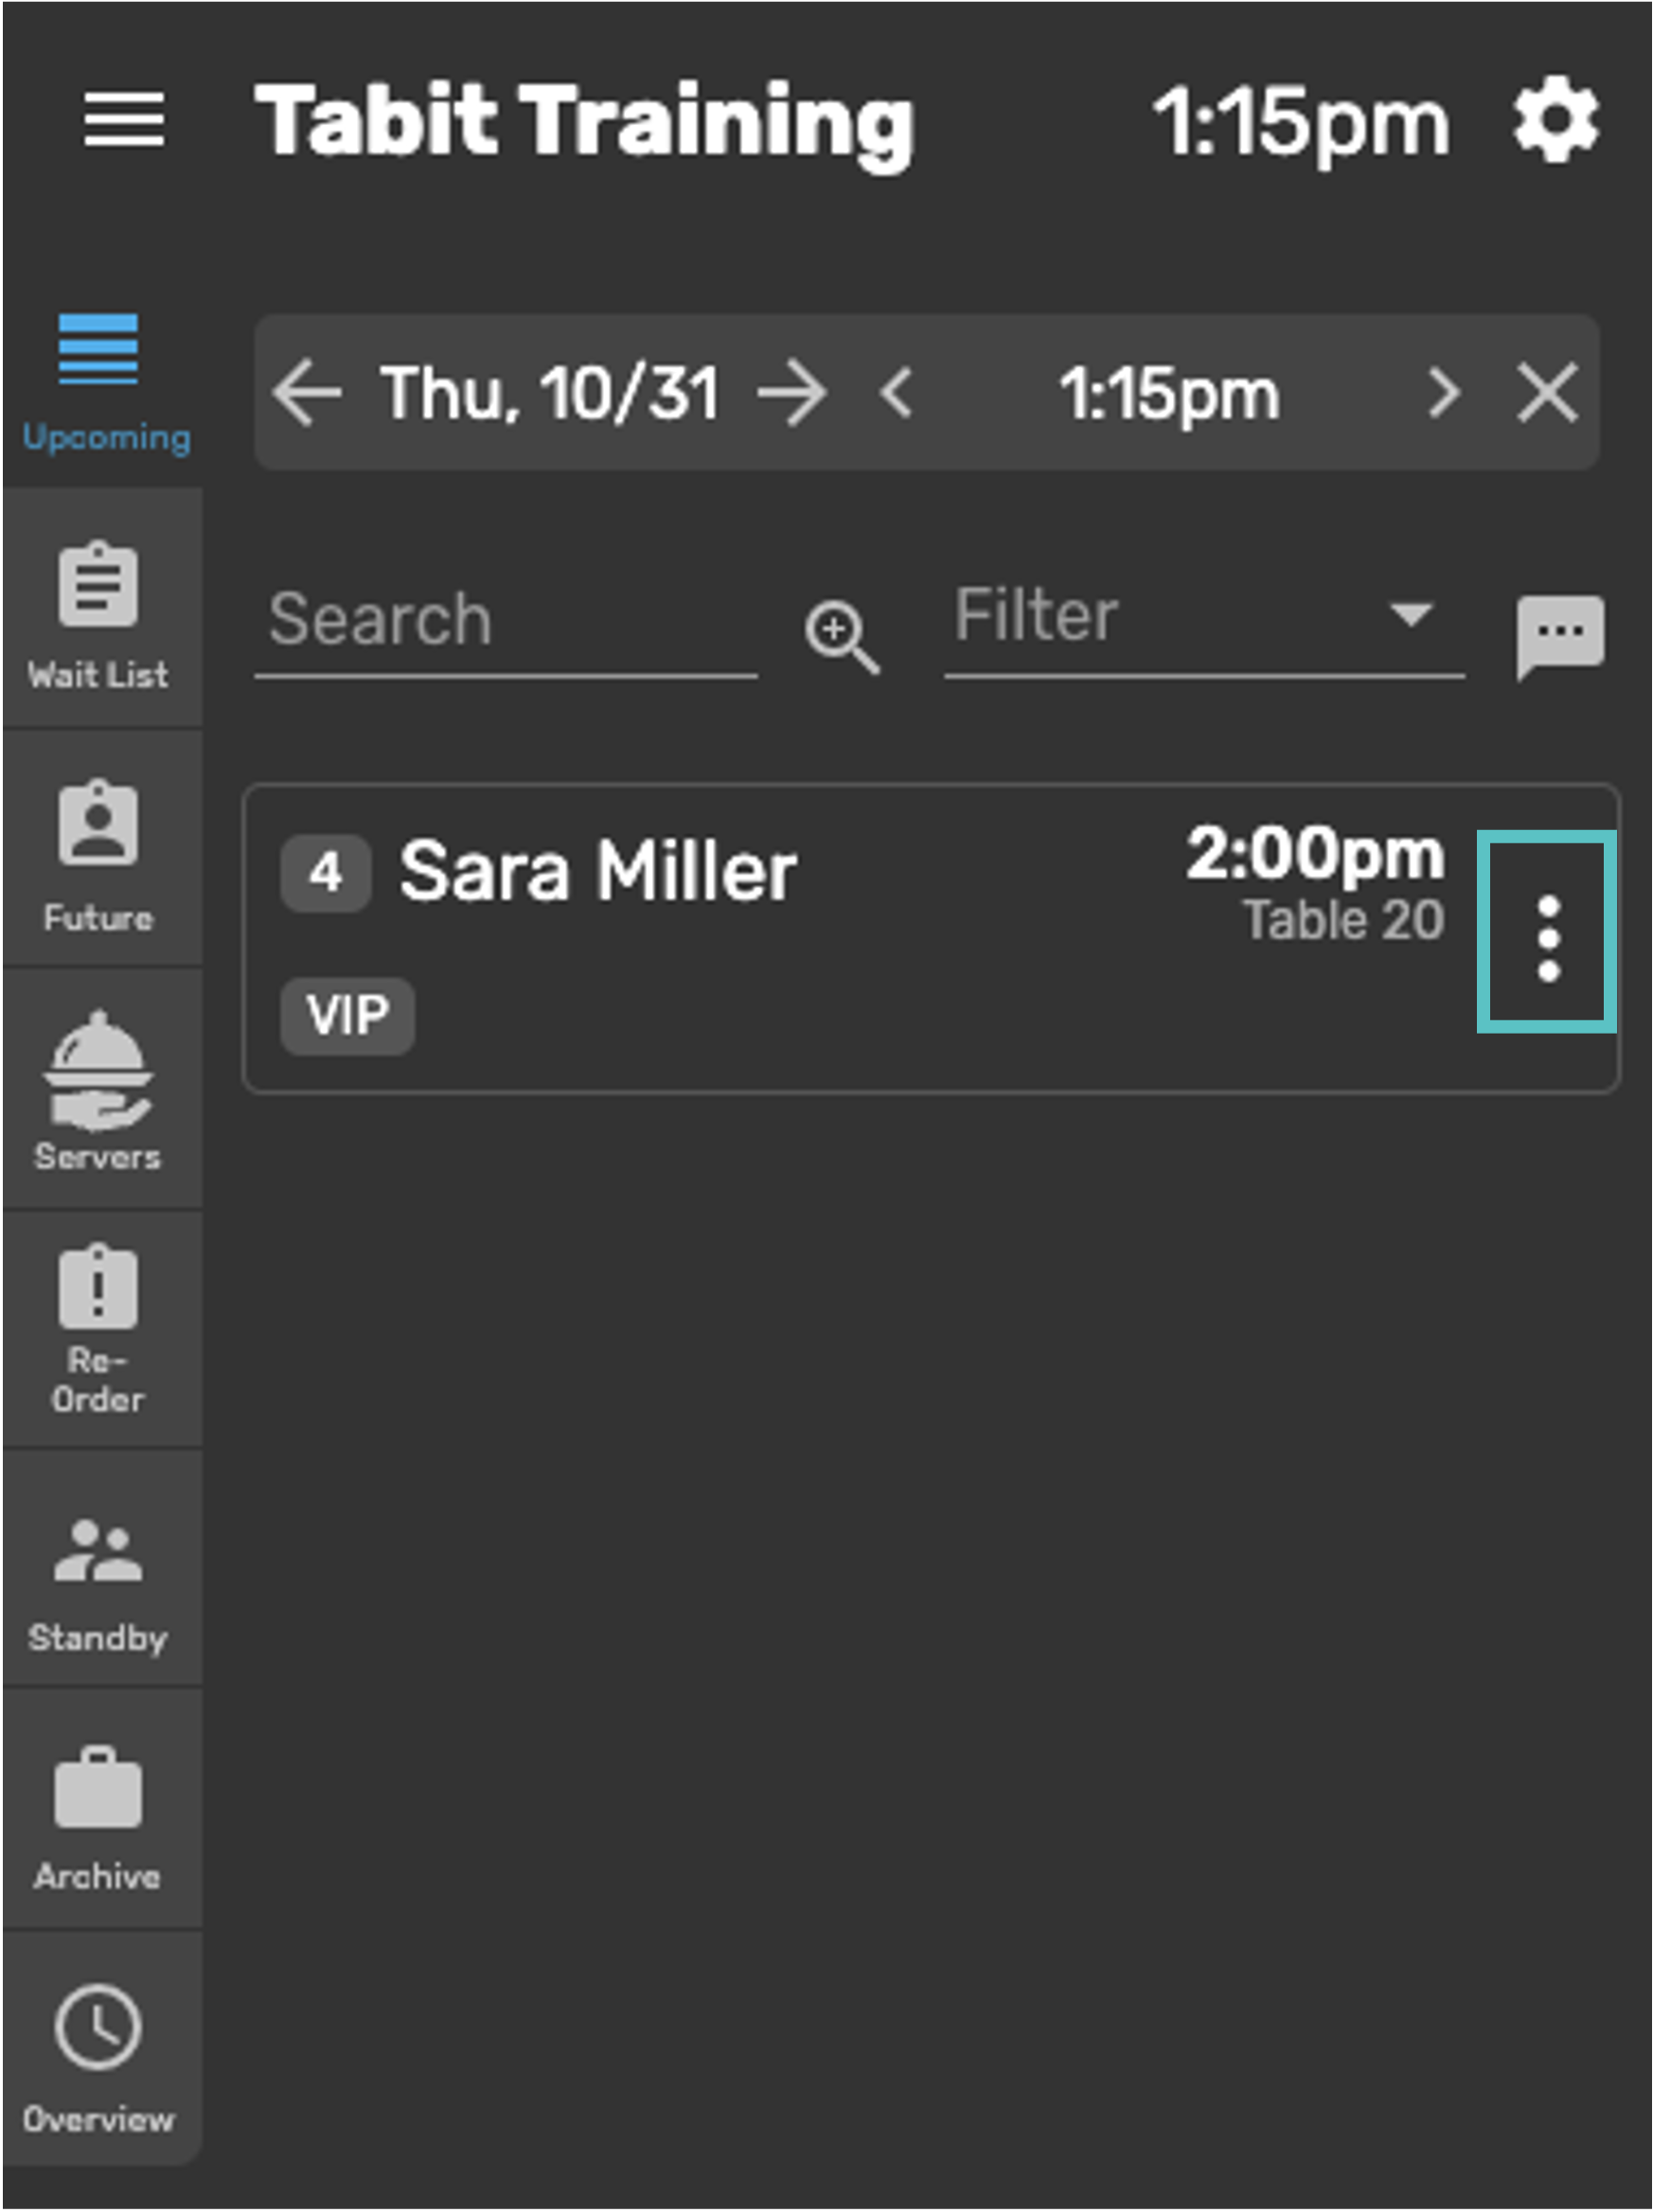The height and width of the screenshot is (2212, 1653).
Task: Select the Re-Order tab
Action: (99, 1328)
